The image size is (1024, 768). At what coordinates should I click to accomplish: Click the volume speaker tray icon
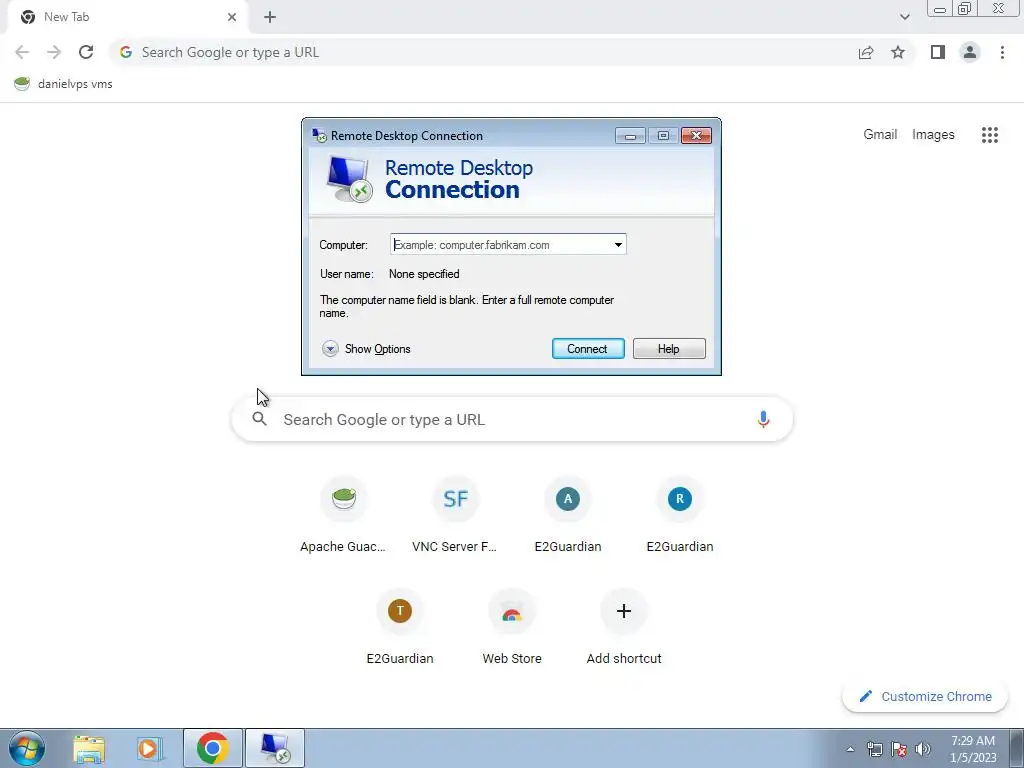923,749
